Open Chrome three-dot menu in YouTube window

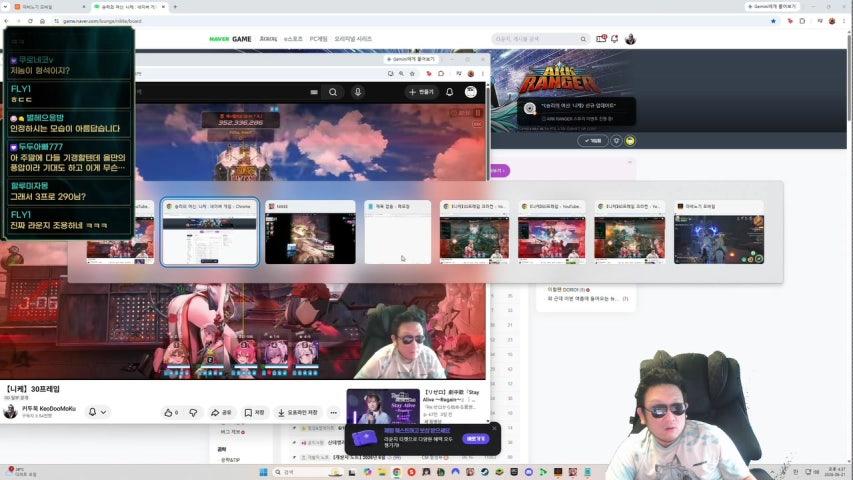(x=482, y=73)
